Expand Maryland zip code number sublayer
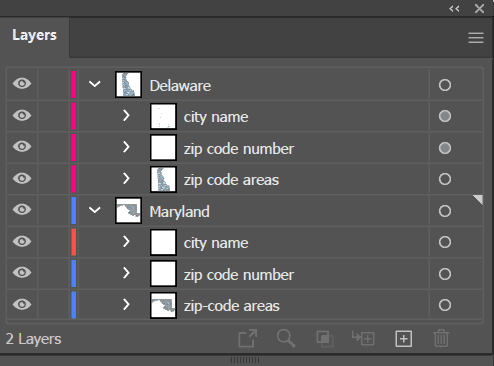Image resolution: width=494 pixels, height=366 pixels. (126, 273)
